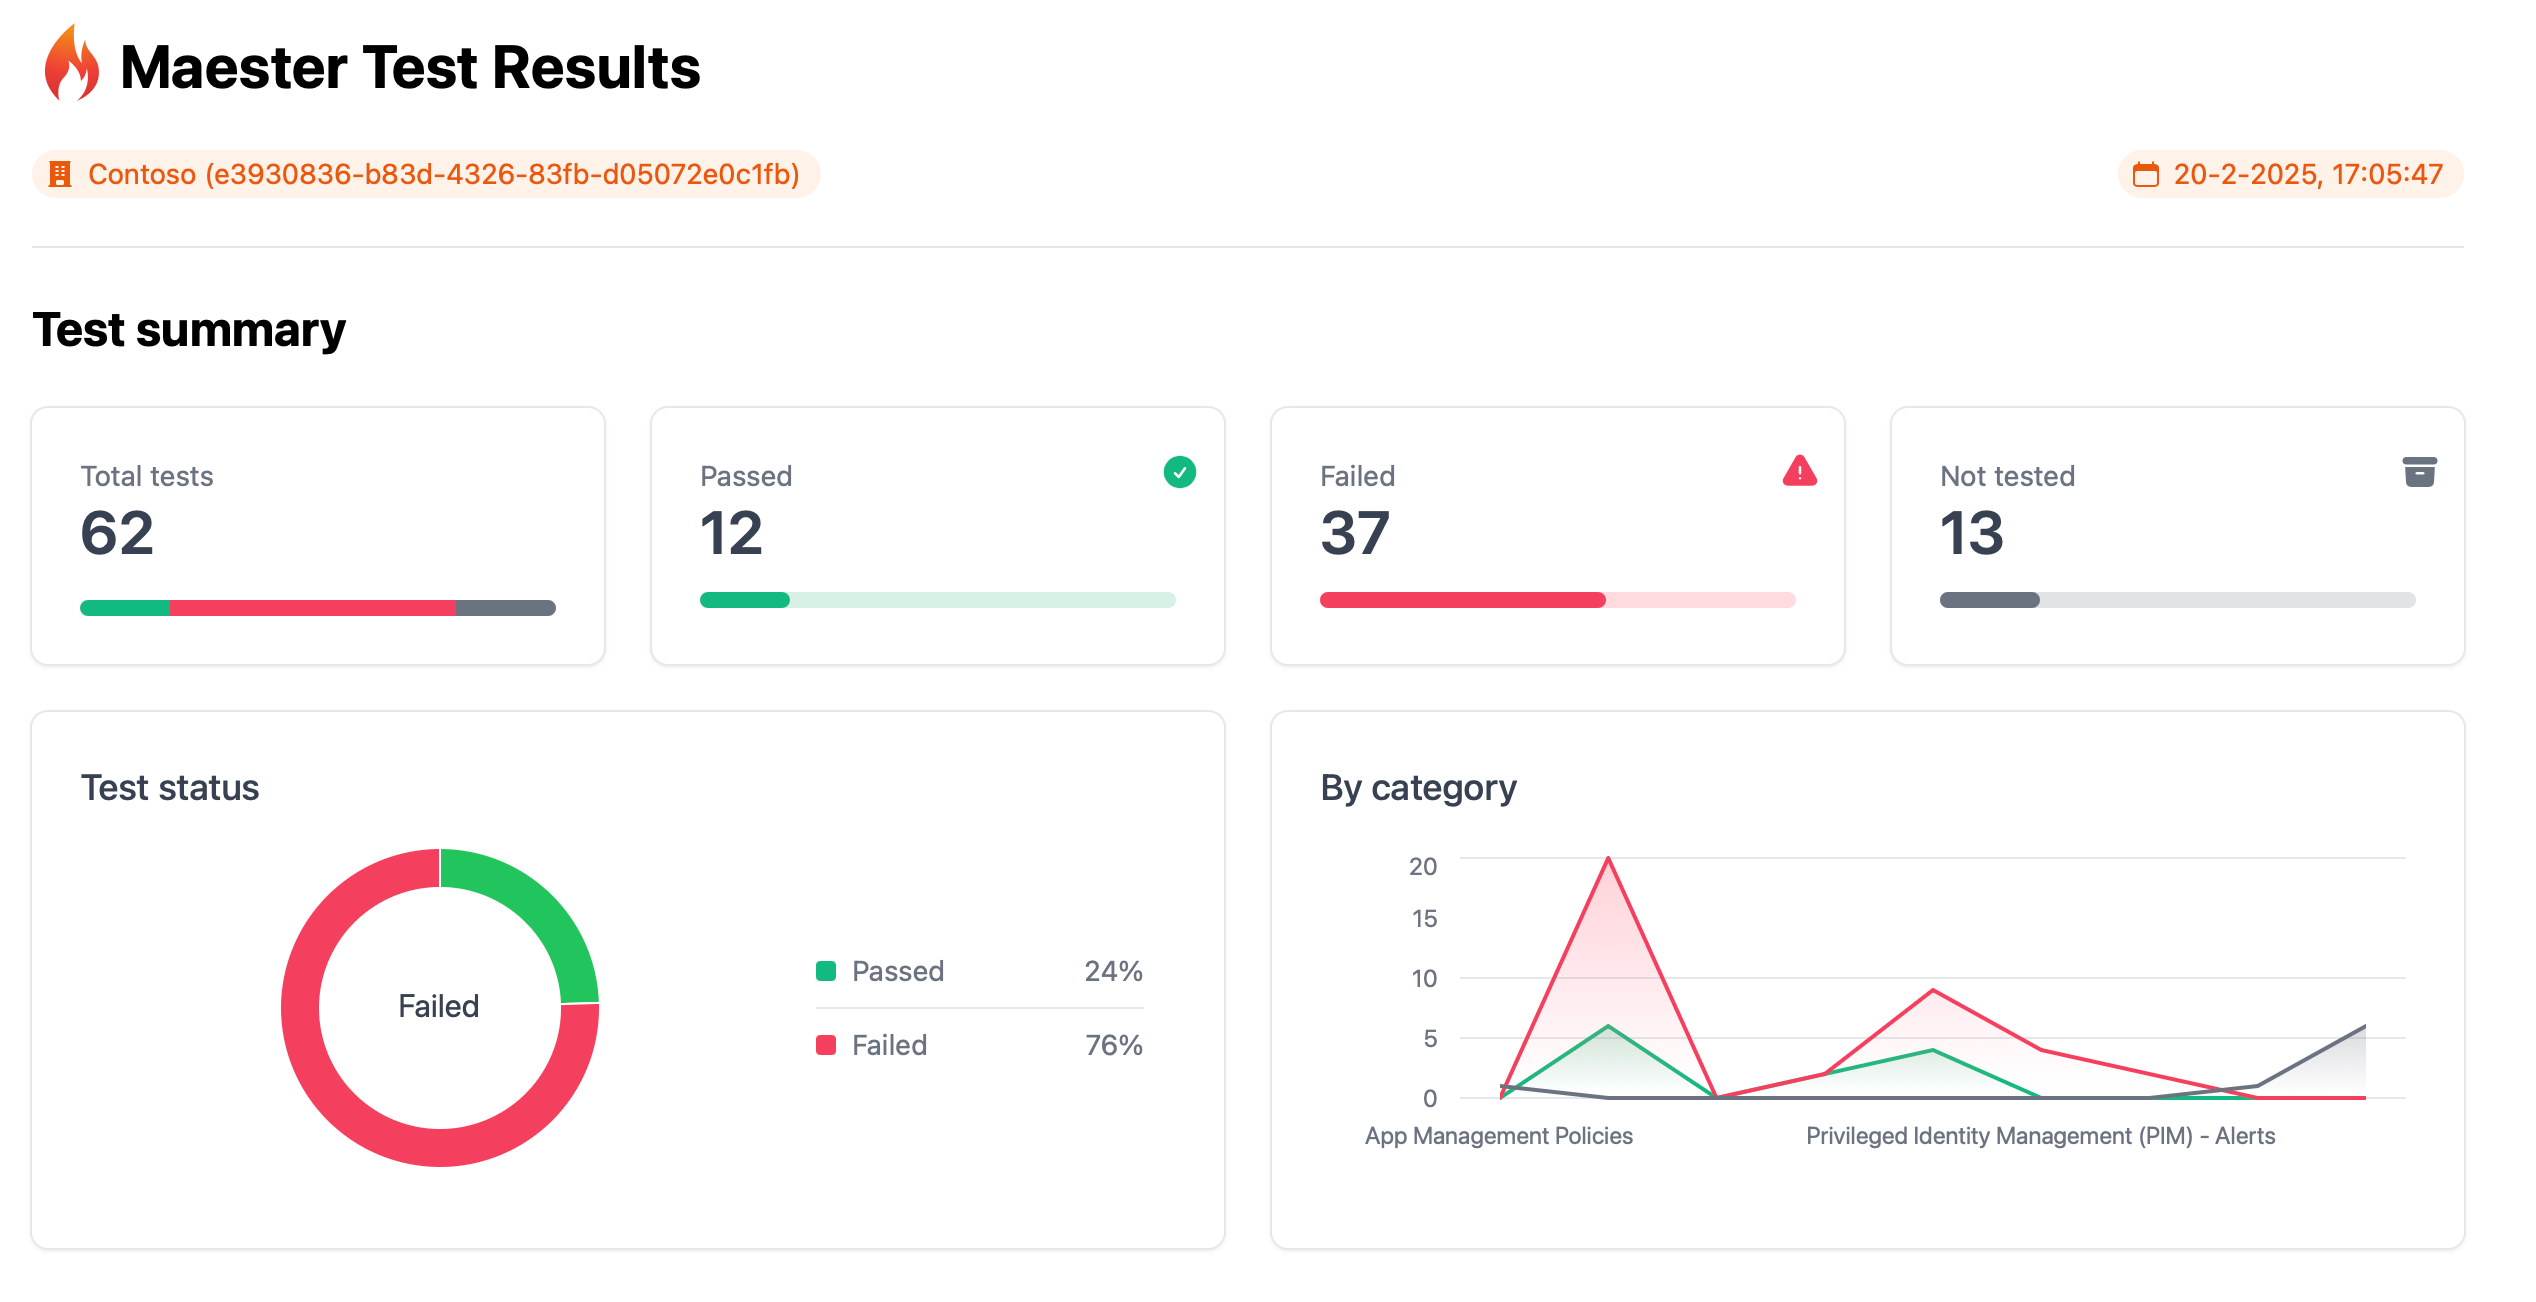
Task: Toggle the Passed series in the legend
Action: click(x=897, y=970)
